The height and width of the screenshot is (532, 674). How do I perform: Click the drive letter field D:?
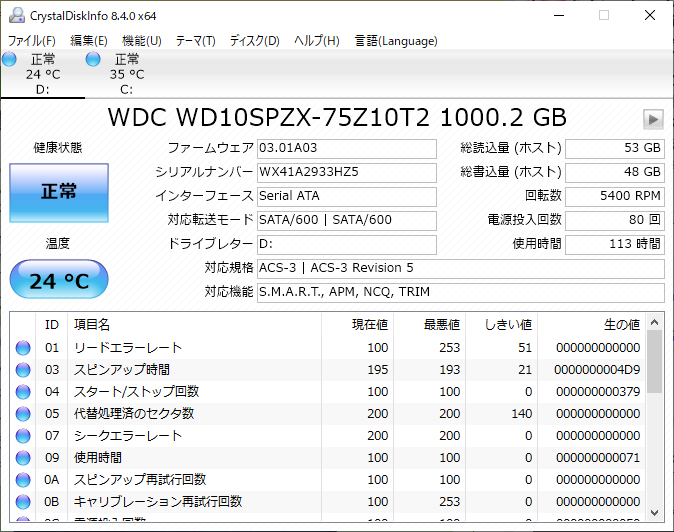pyautogui.click(x=346, y=245)
